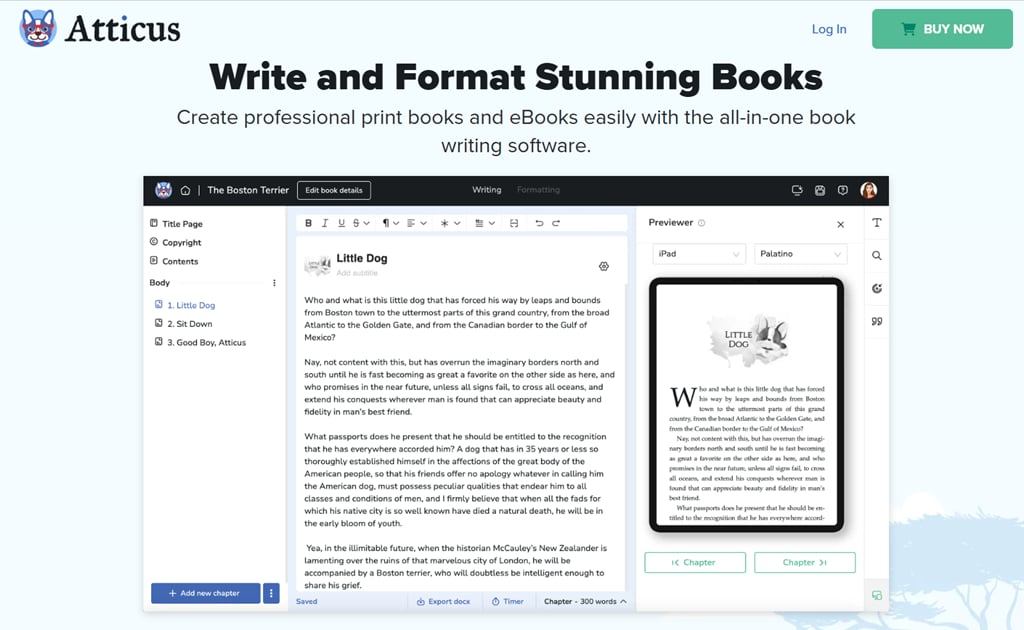Click Export docx in the status bar
Screen dimensions: 1024x630
pyautogui.click(x=443, y=601)
